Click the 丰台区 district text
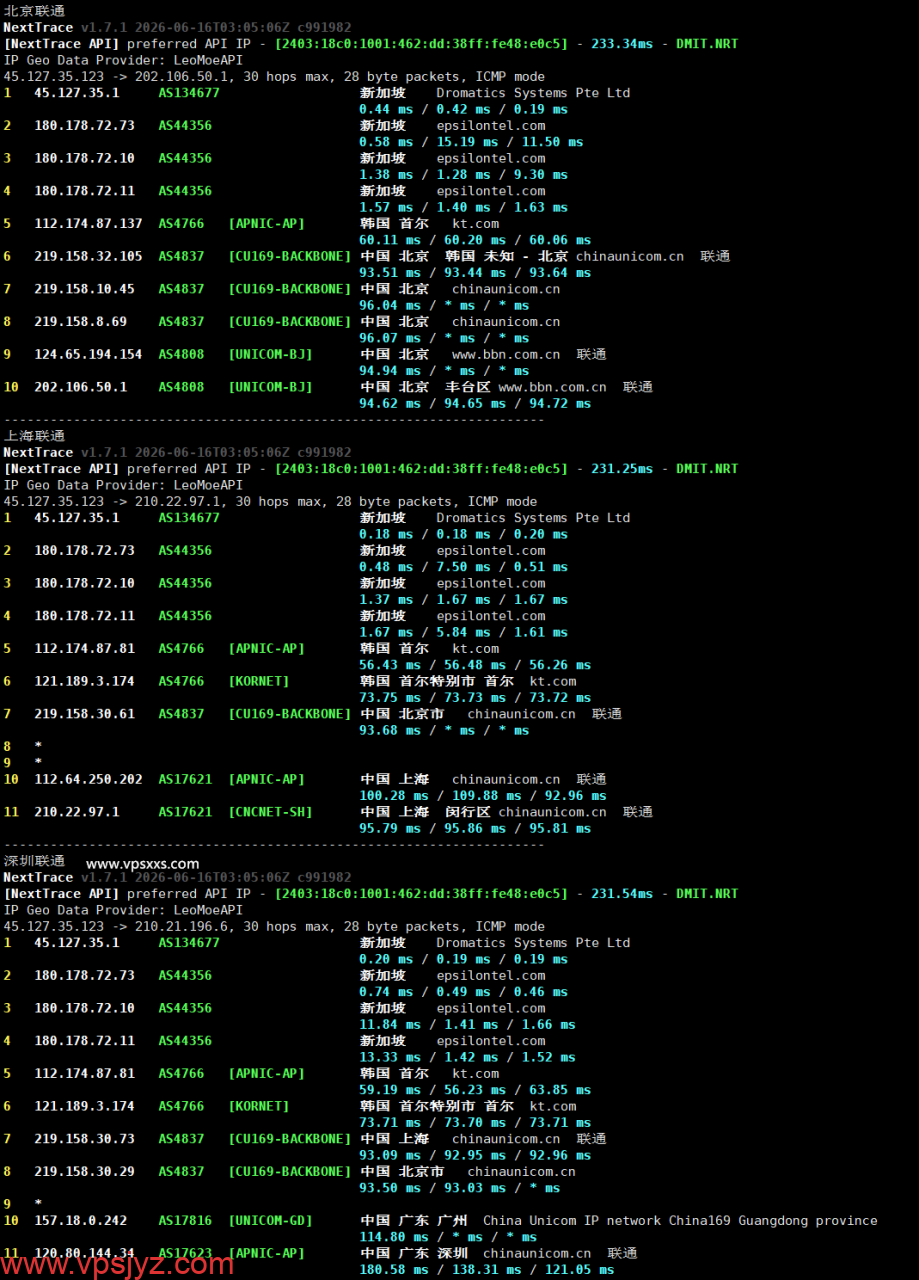The width and height of the screenshot is (919, 1280). (468, 387)
